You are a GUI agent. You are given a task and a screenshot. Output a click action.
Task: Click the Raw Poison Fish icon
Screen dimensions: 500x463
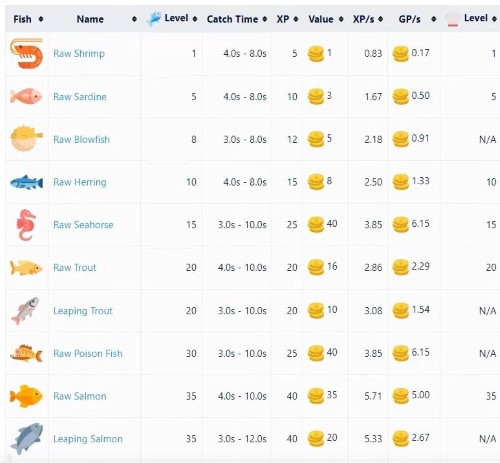pyautogui.click(x=26, y=353)
